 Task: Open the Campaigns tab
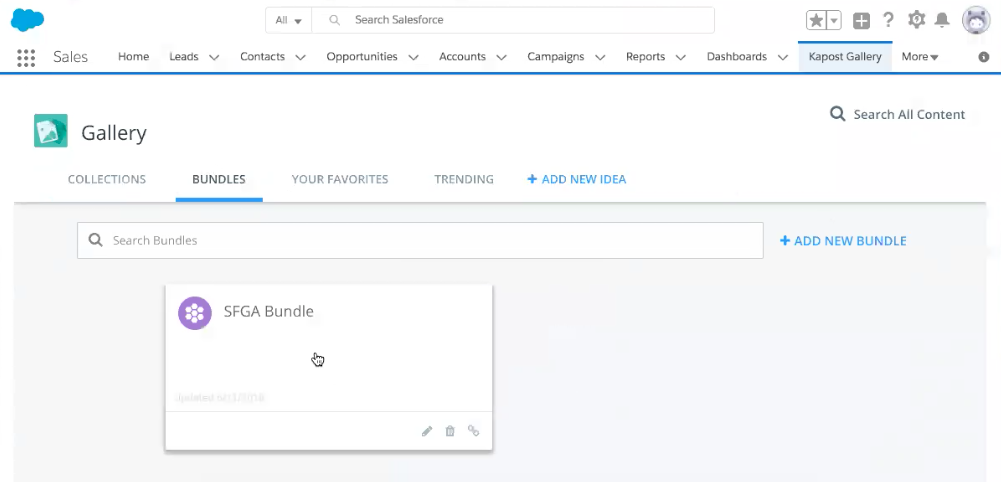555,57
